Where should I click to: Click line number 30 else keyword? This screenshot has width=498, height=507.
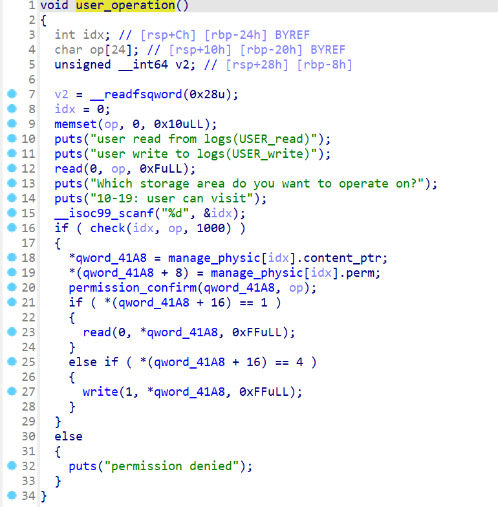click(x=68, y=436)
